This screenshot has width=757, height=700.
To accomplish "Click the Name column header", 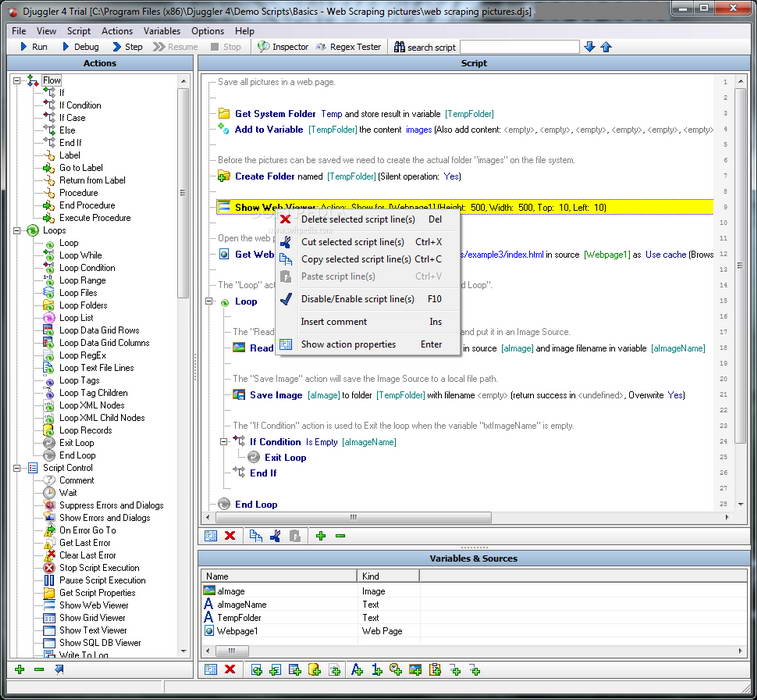I will click(279, 576).
